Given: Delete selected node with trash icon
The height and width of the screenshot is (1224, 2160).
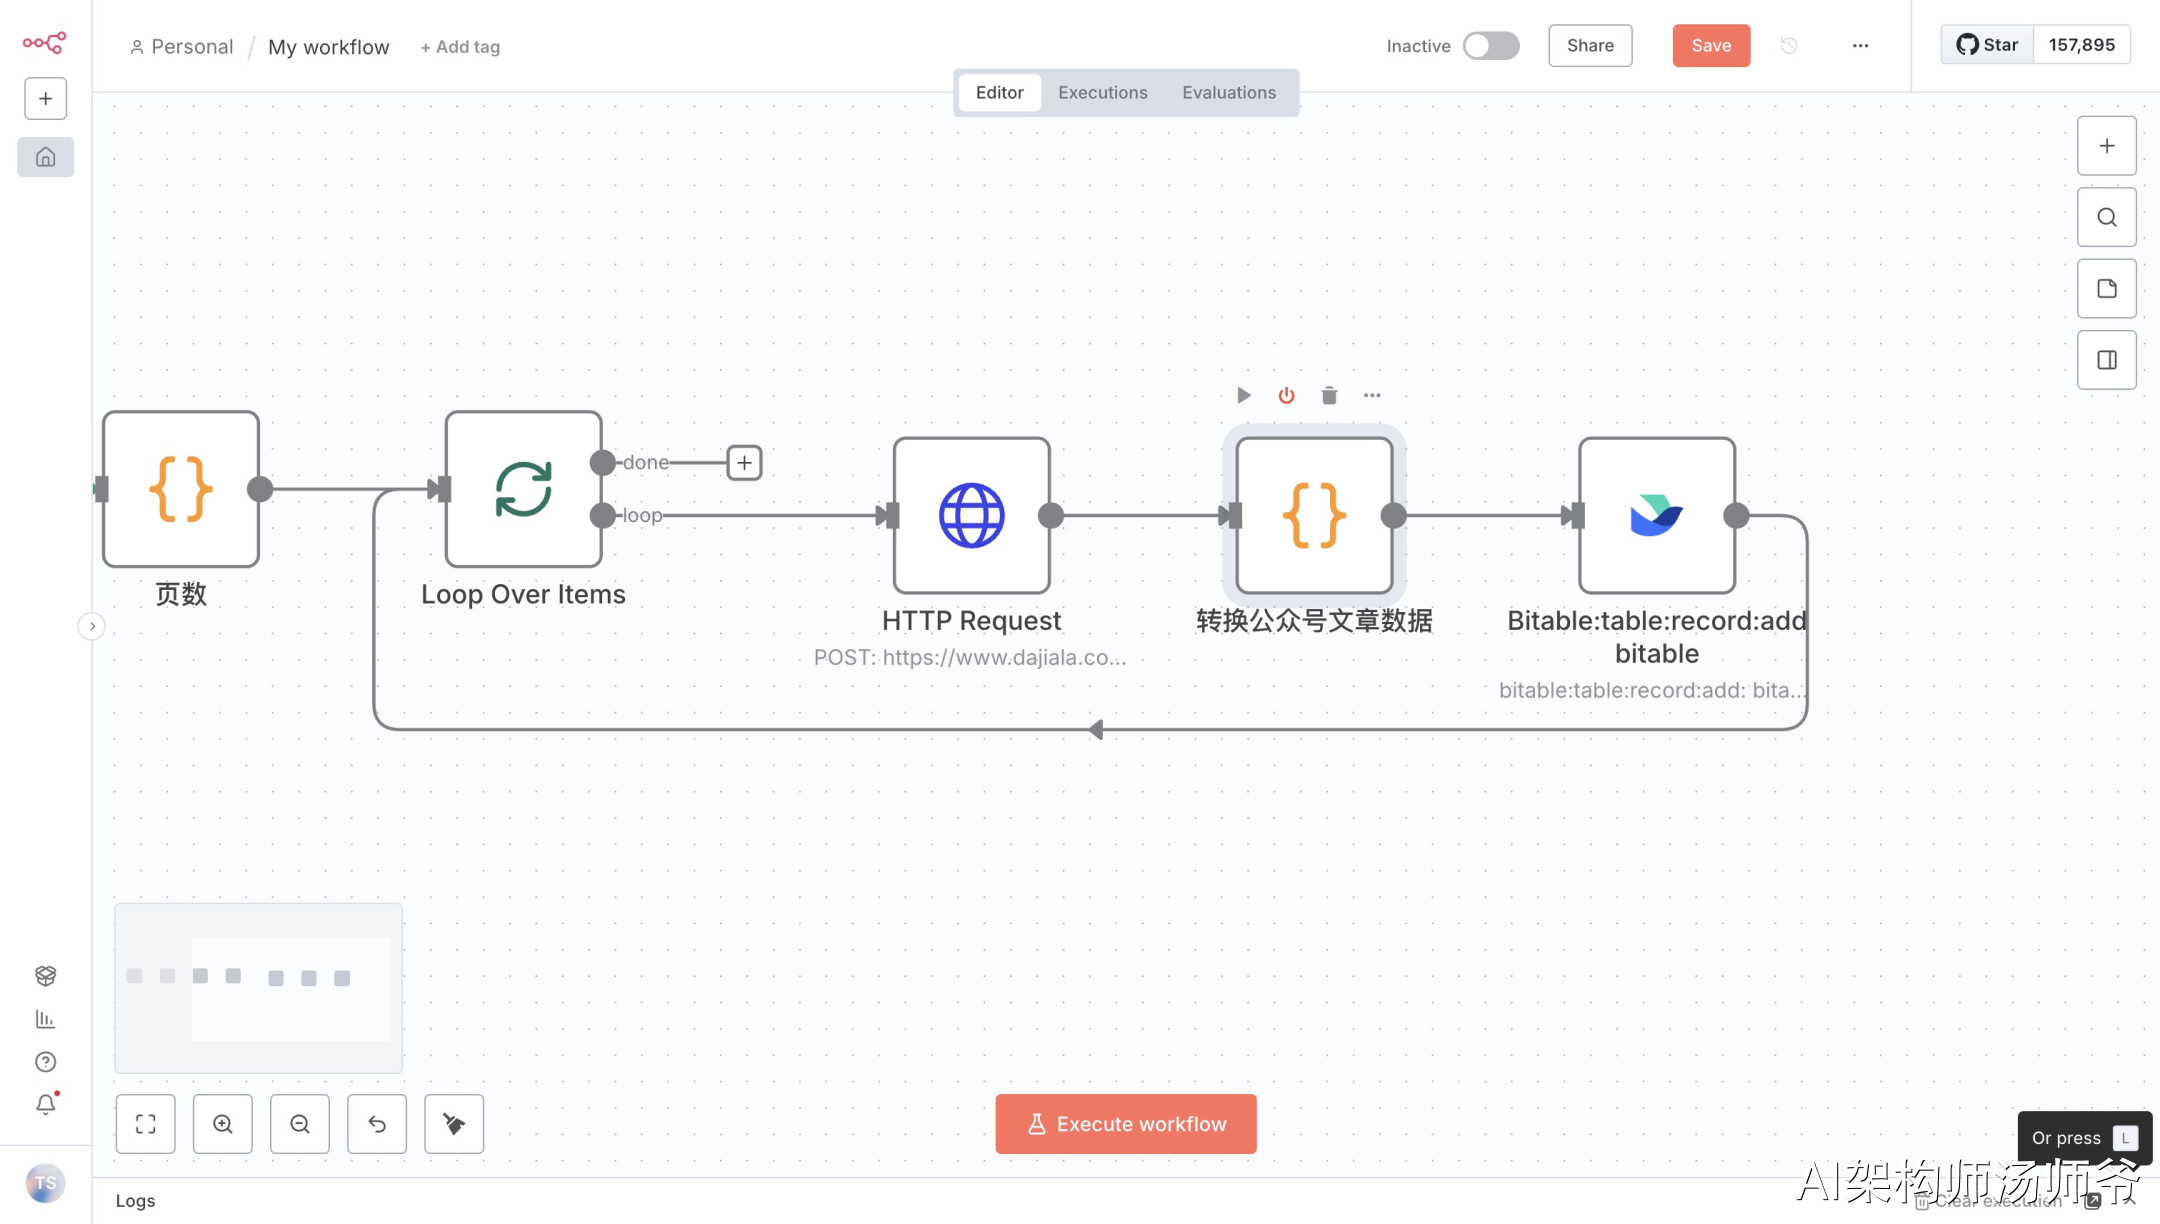Looking at the screenshot, I should [x=1329, y=395].
